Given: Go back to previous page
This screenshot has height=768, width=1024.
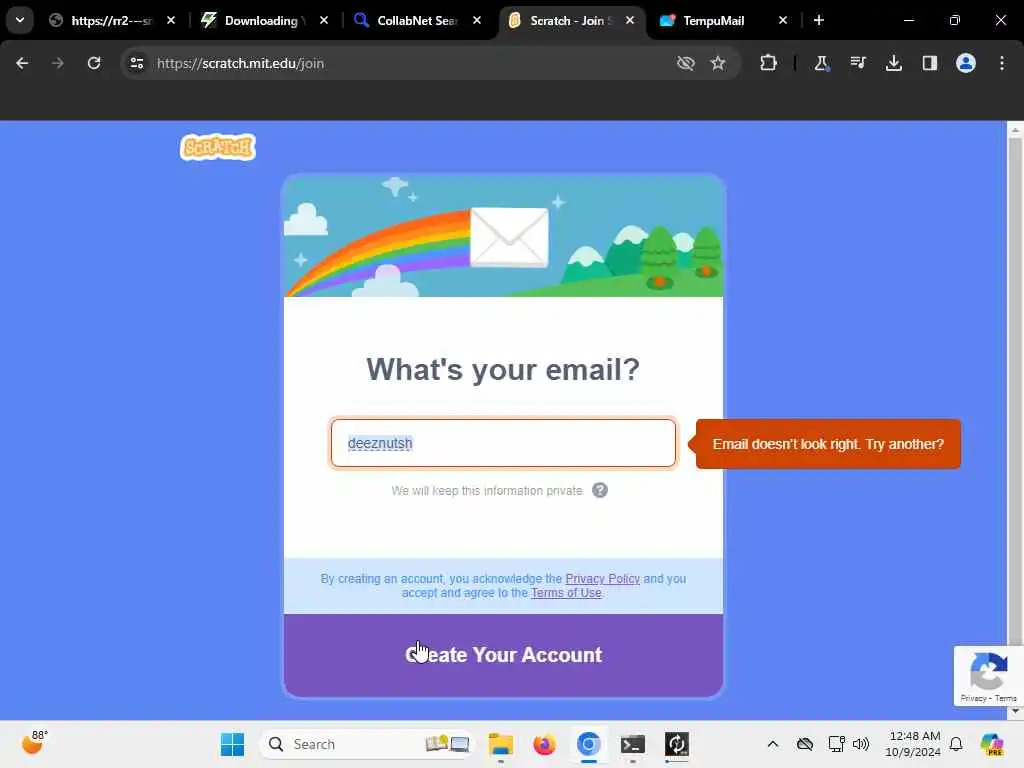Looking at the screenshot, I should point(22,63).
